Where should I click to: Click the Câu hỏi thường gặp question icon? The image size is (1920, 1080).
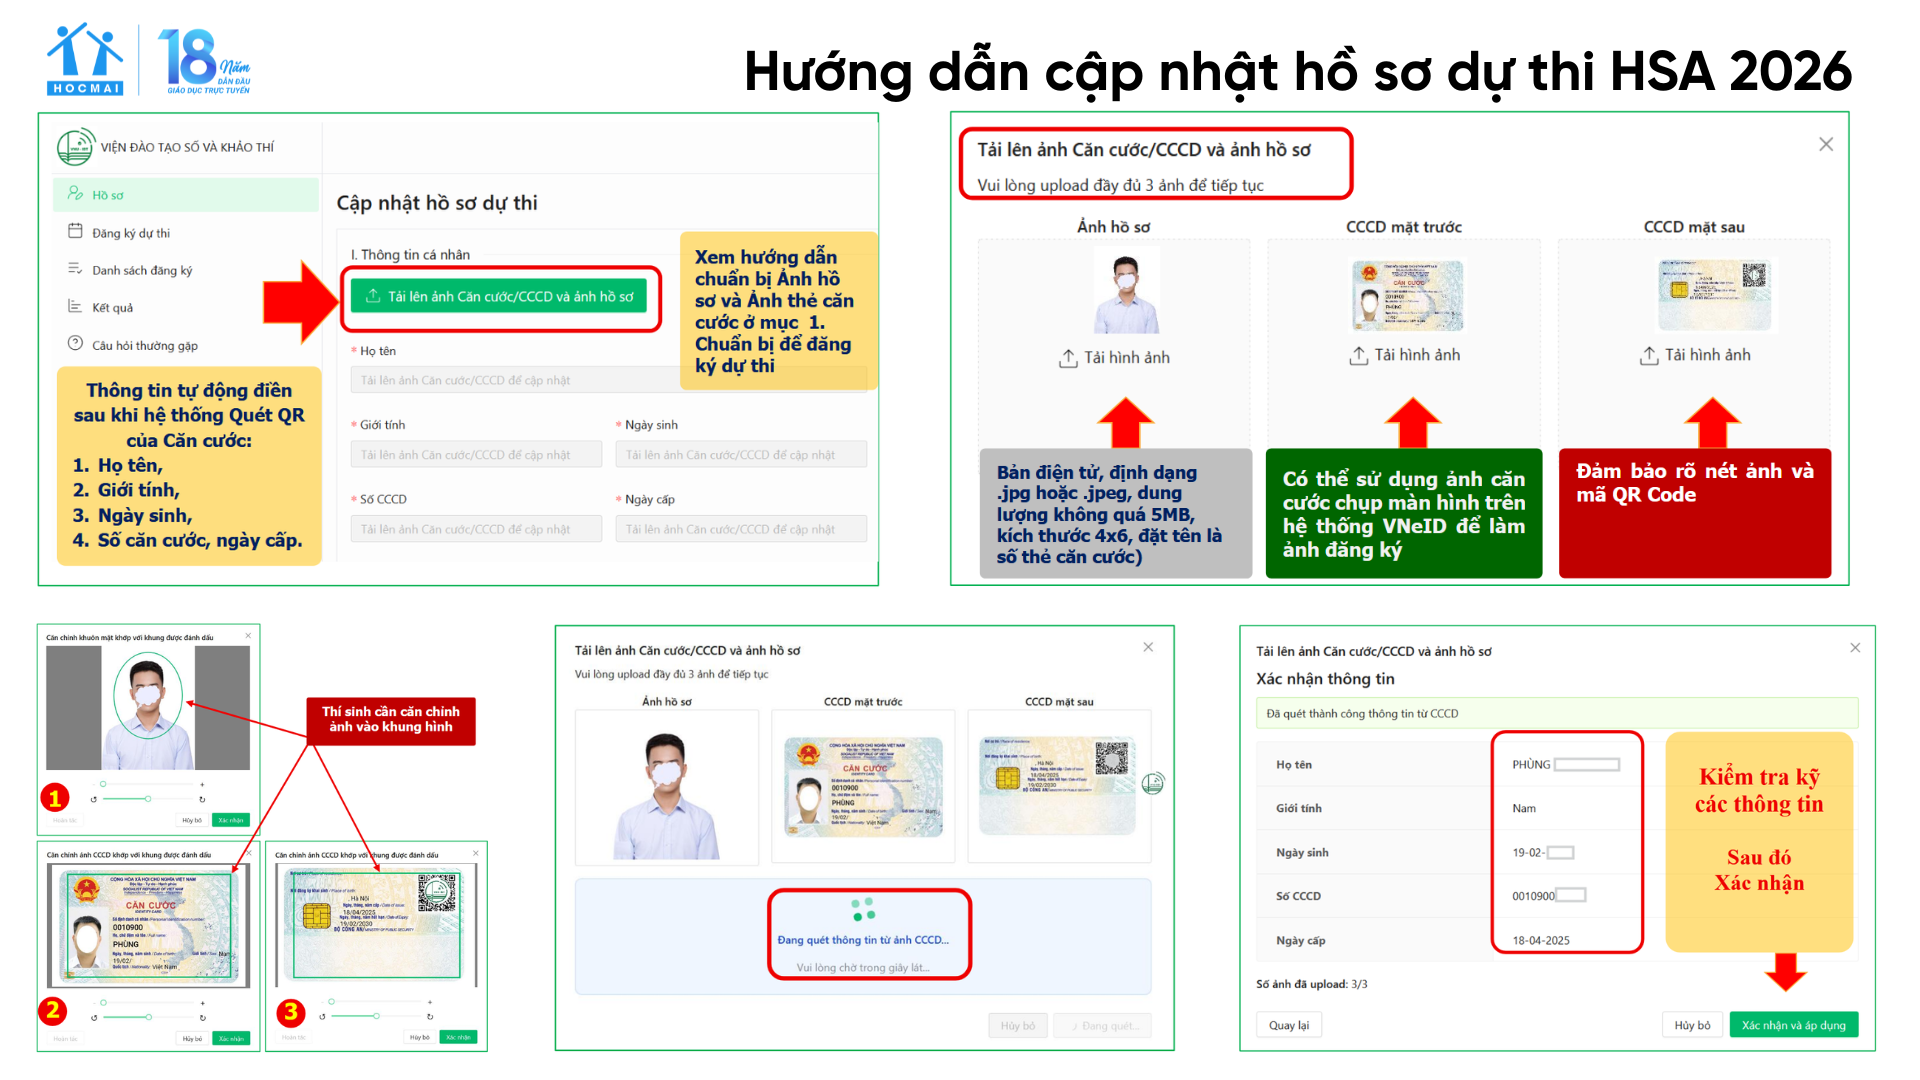point(75,344)
